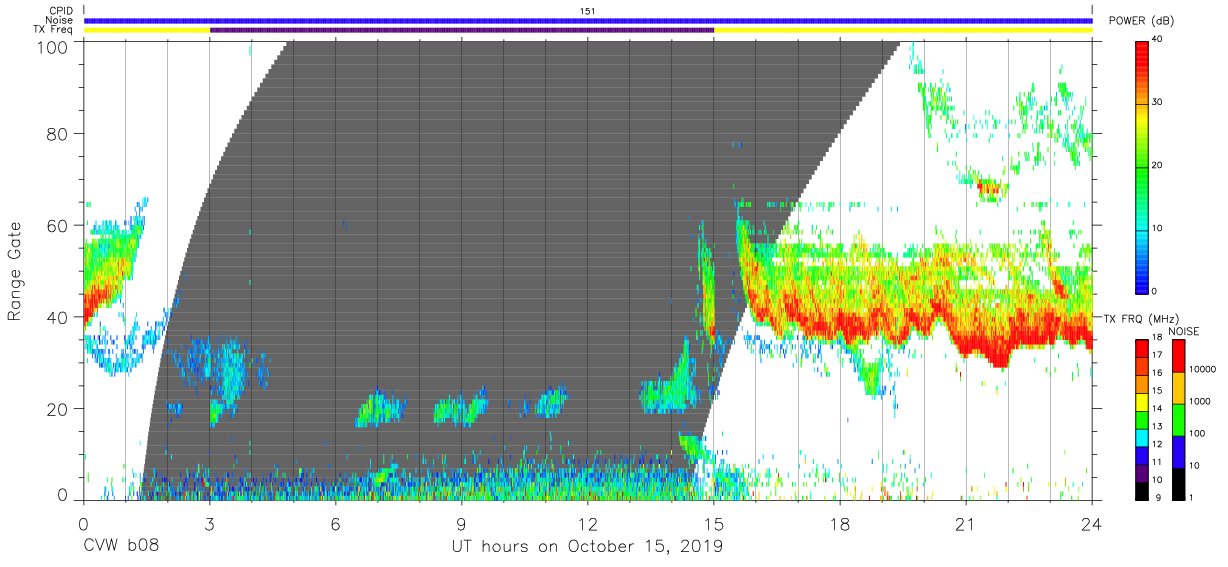Click the 24 tick on UT hours axis

pos(1092,522)
